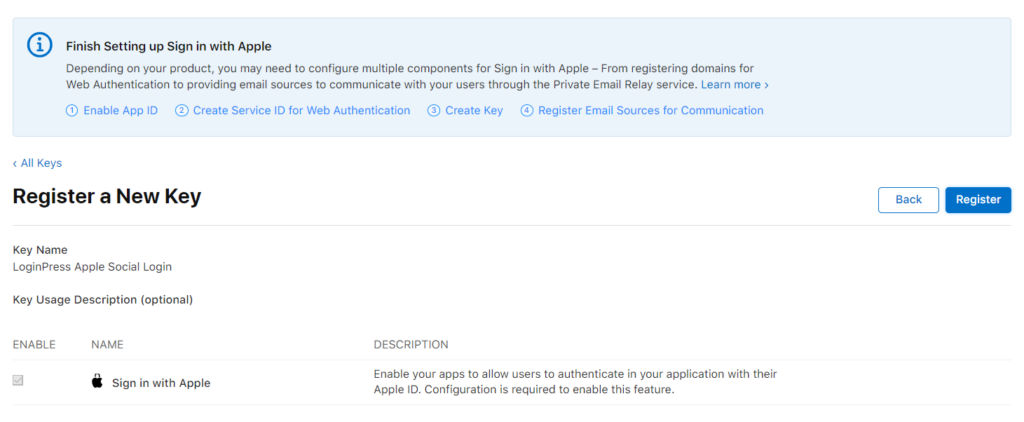The image size is (1024, 422).
Task: Click the Register a New Key heading
Action: tap(107, 197)
